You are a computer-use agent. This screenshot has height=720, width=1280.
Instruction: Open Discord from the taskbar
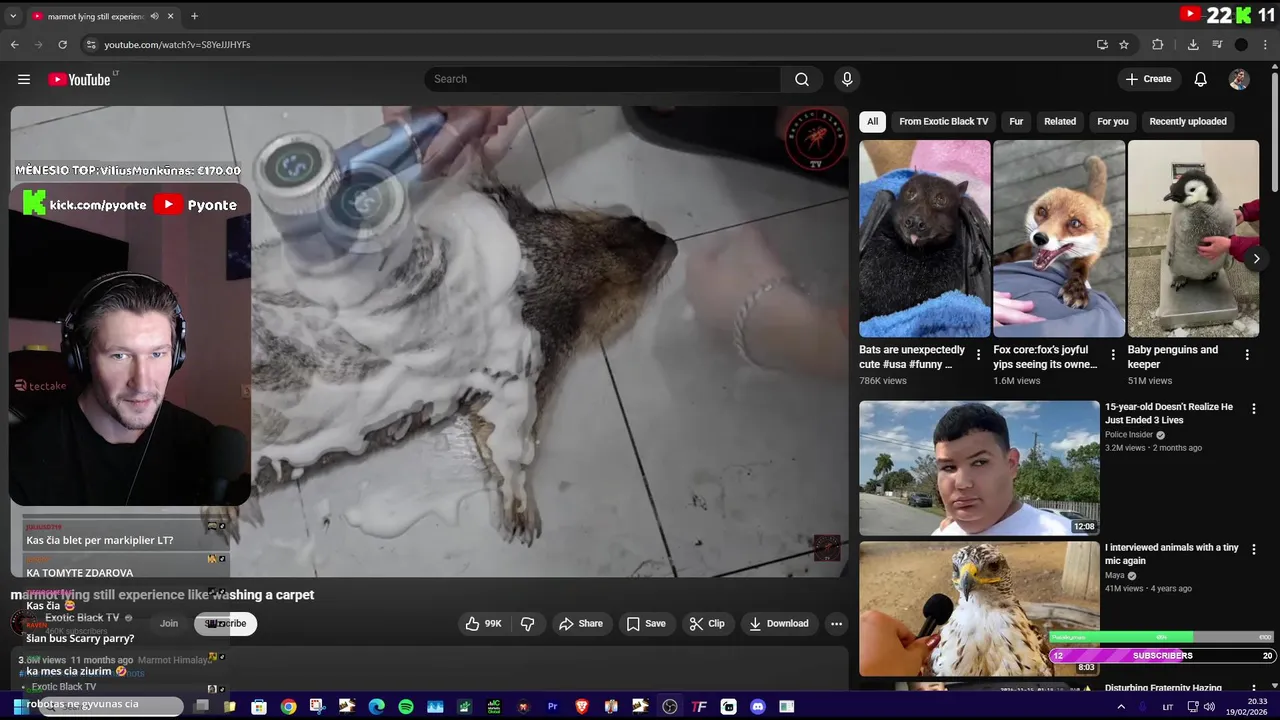(x=758, y=706)
